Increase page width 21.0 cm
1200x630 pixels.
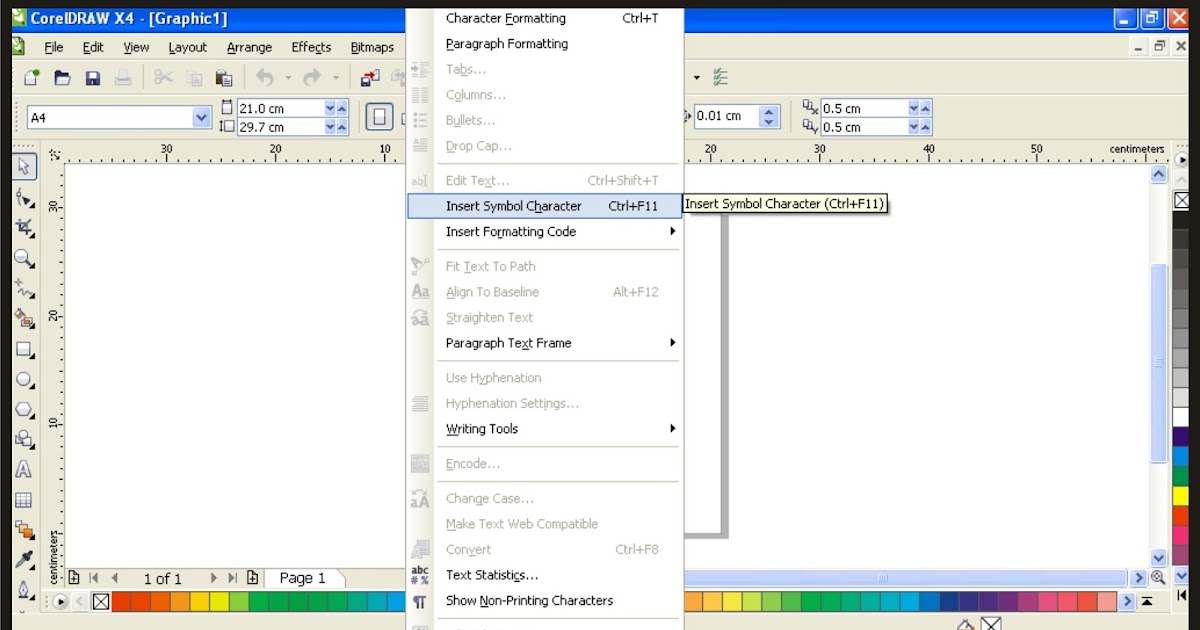tap(342, 108)
